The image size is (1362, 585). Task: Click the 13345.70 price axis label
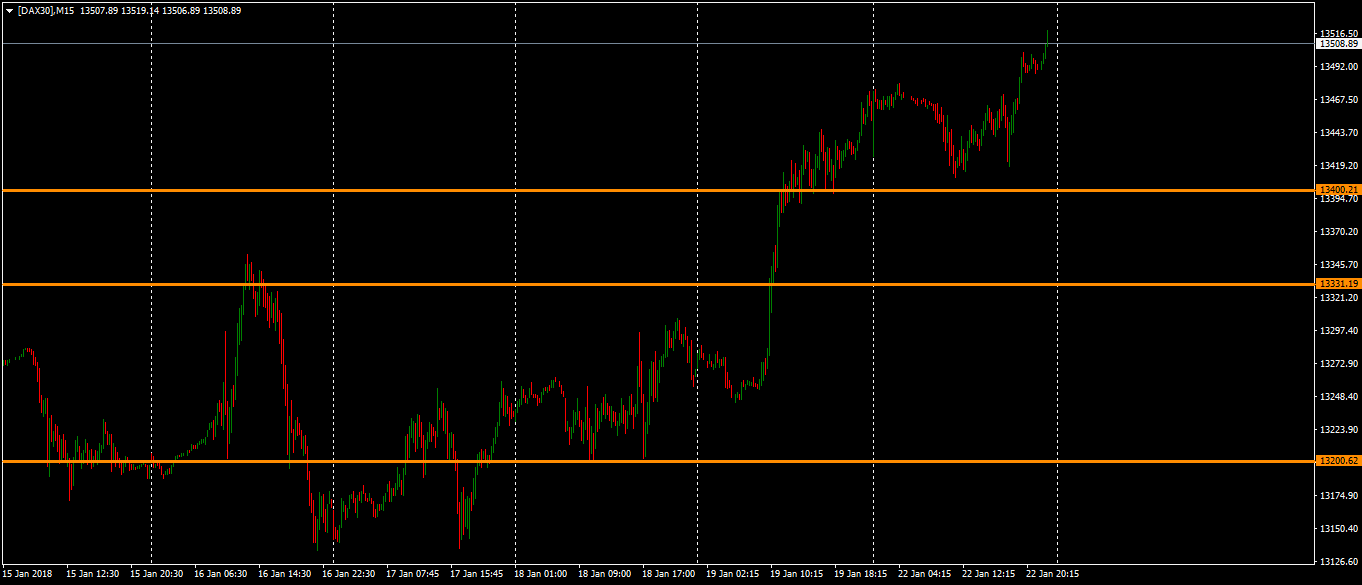coord(1338,265)
